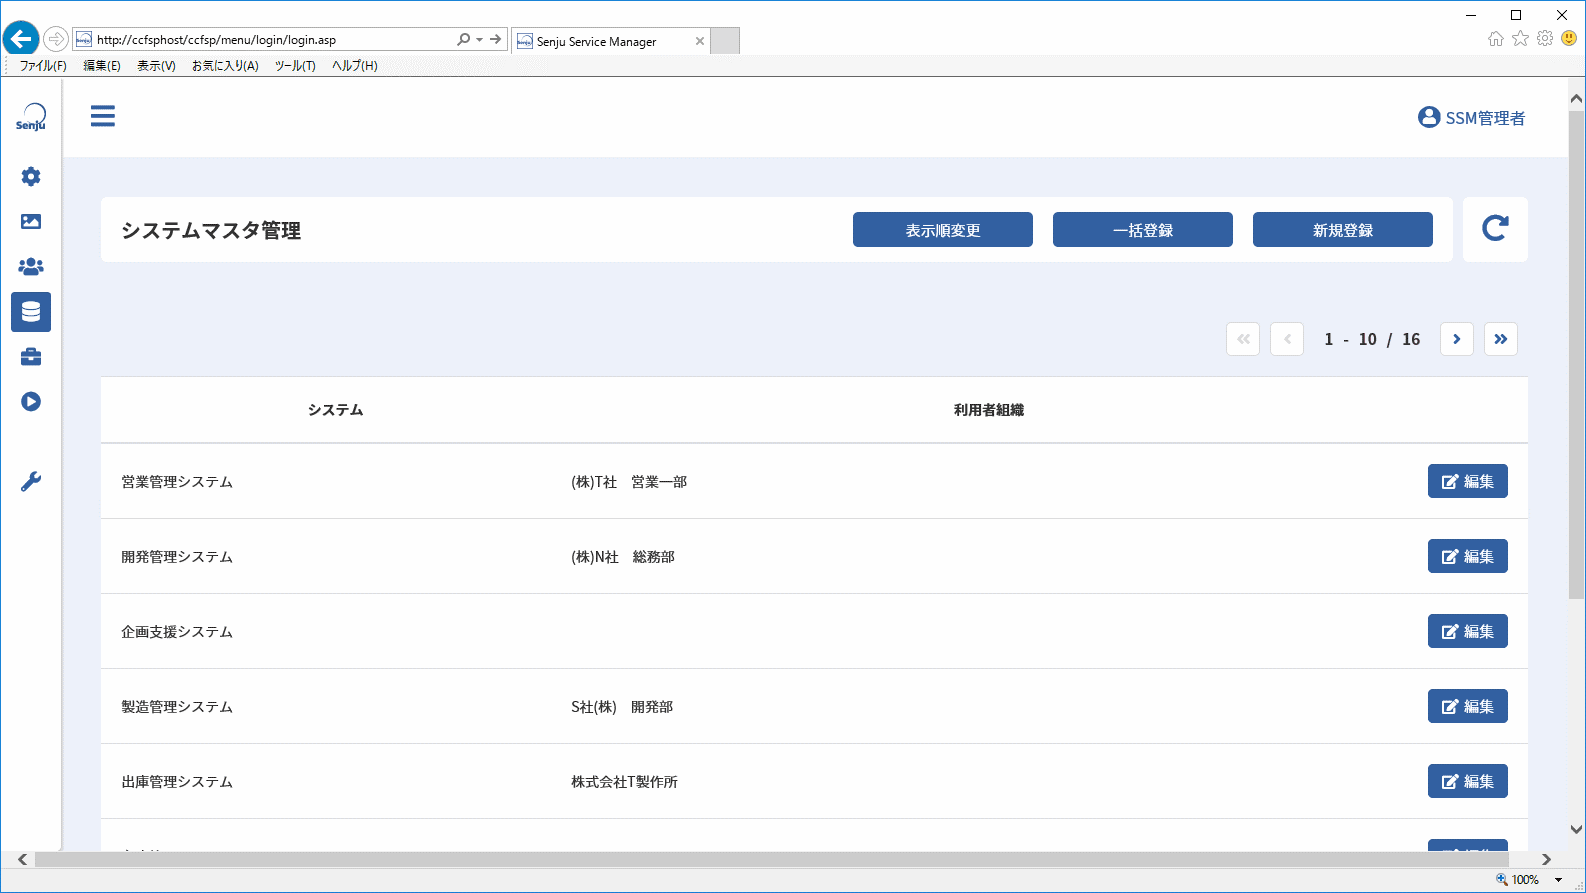Open the briefcase sidebar icon

(x=31, y=357)
